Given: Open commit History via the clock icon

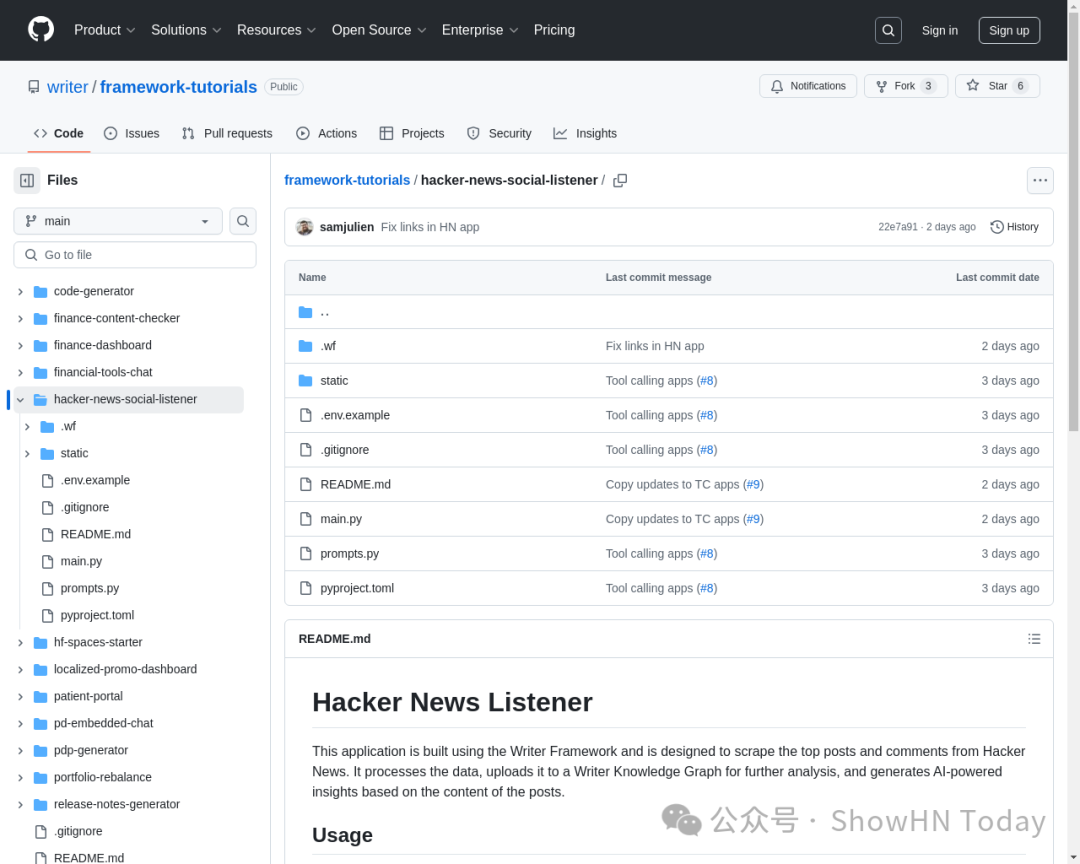Looking at the screenshot, I should 1013,226.
